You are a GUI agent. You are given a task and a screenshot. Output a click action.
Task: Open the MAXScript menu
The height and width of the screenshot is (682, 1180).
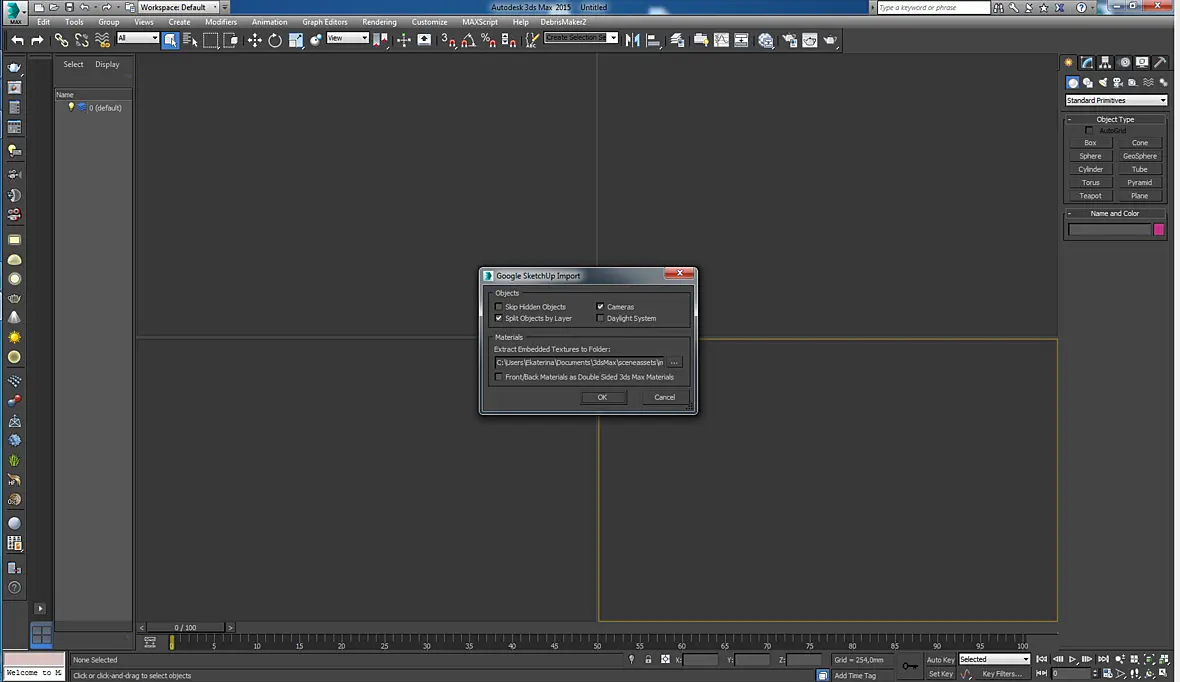tap(479, 22)
